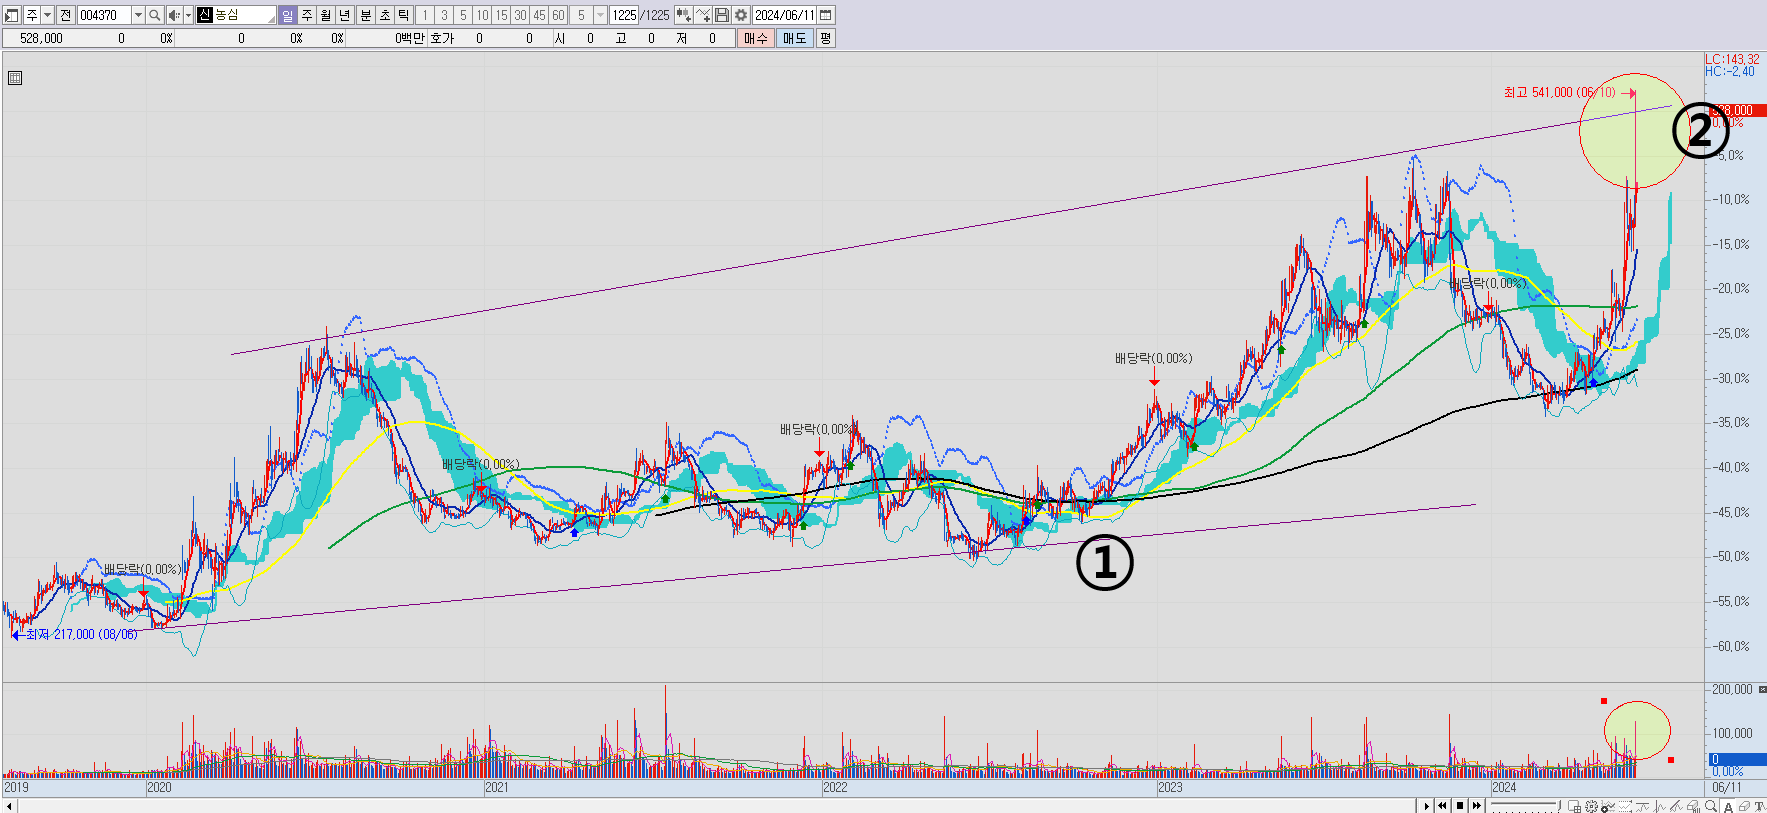Click the stock search magnifier icon
1767x813 pixels.
155,15
